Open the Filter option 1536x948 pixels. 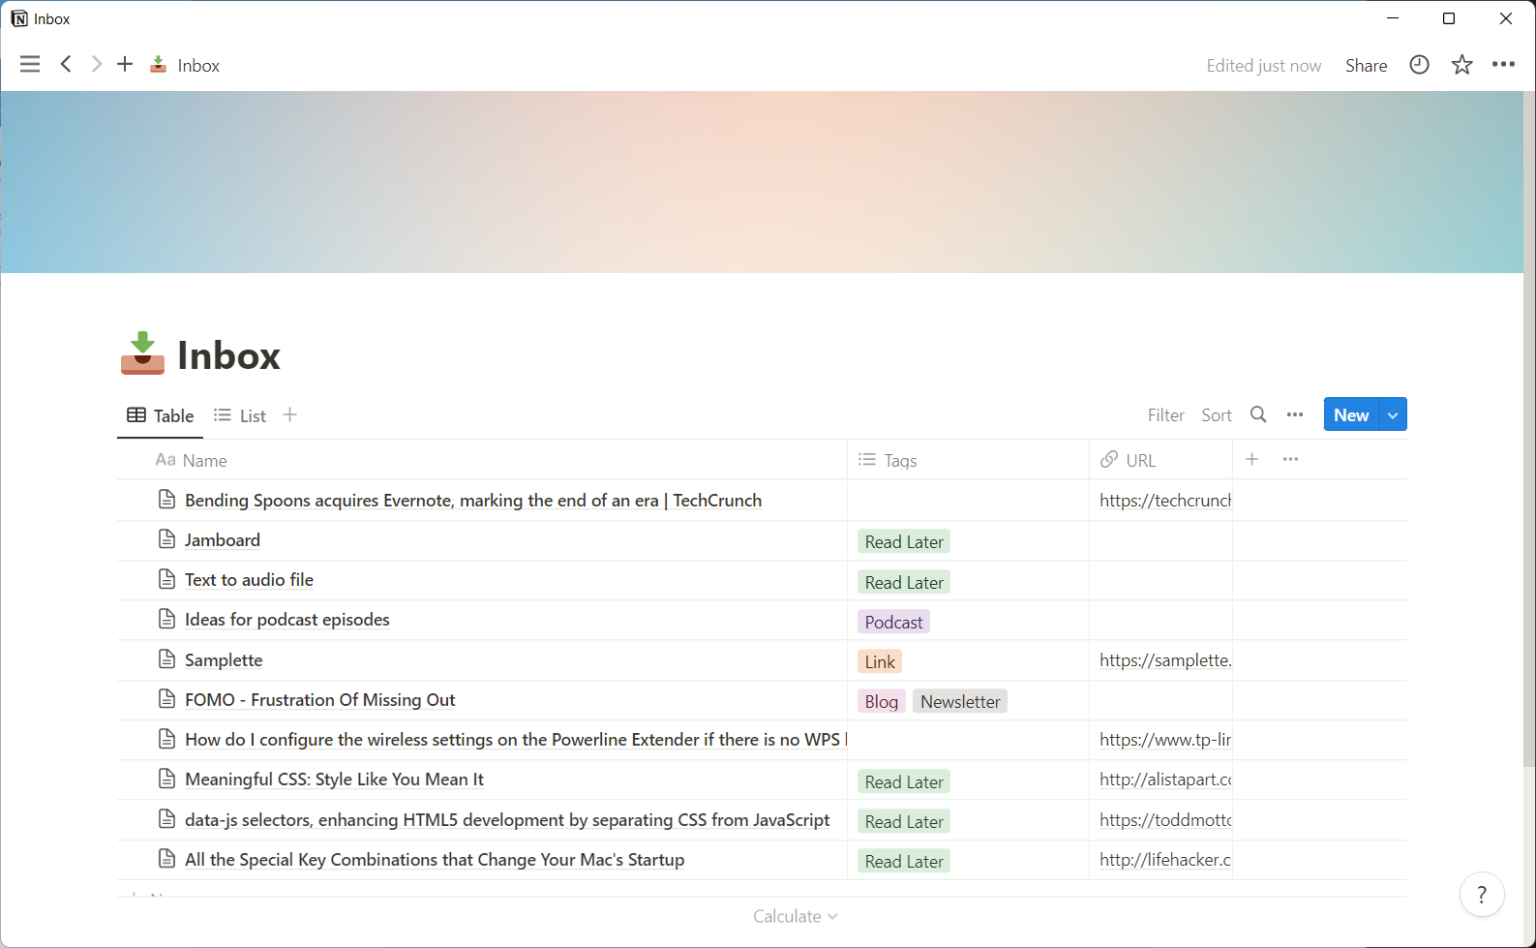(1166, 415)
